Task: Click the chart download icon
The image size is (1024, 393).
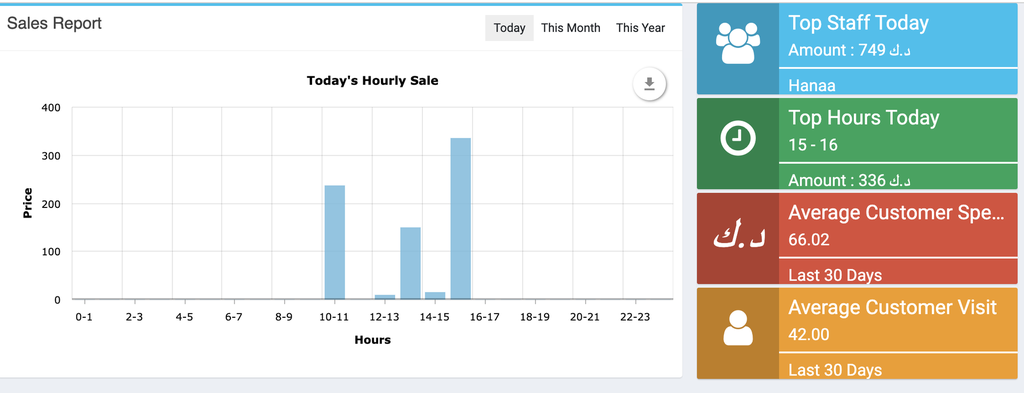Action: [x=648, y=84]
